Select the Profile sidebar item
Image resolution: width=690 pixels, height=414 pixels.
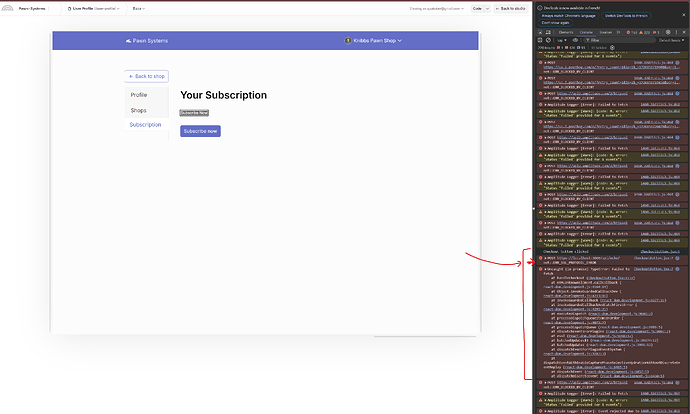click(x=138, y=95)
